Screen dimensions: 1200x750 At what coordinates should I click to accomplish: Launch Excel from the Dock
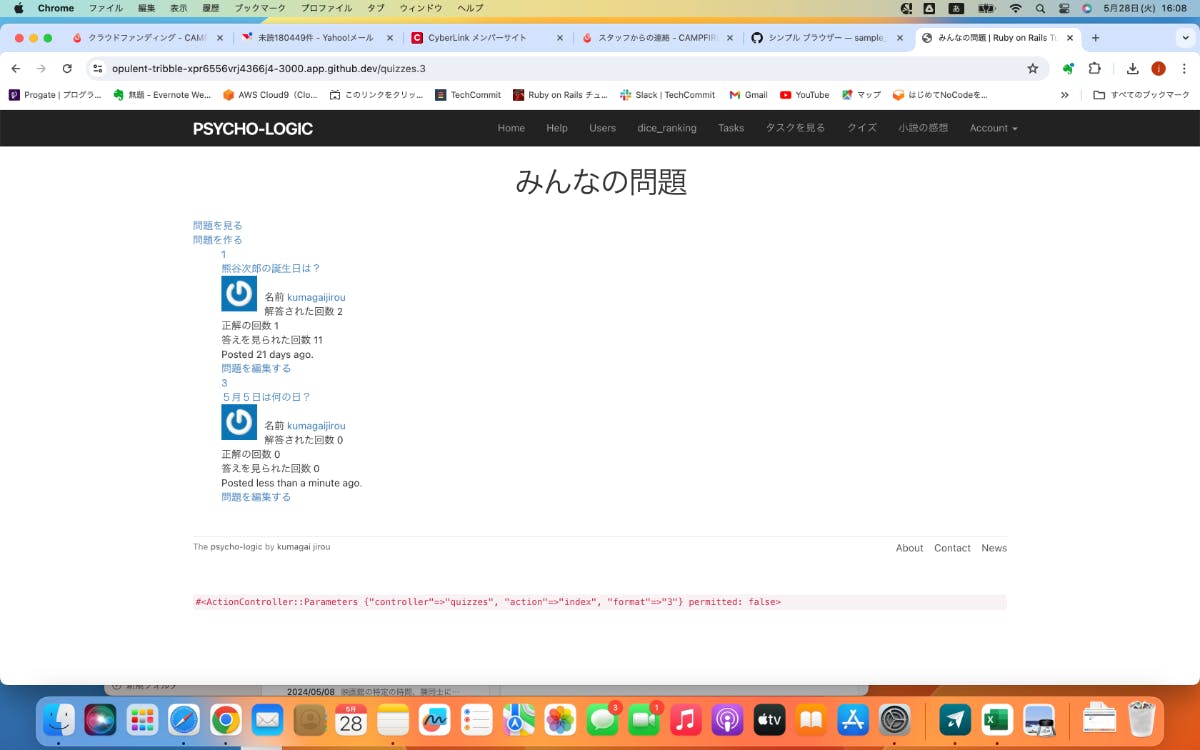(x=996, y=720)
